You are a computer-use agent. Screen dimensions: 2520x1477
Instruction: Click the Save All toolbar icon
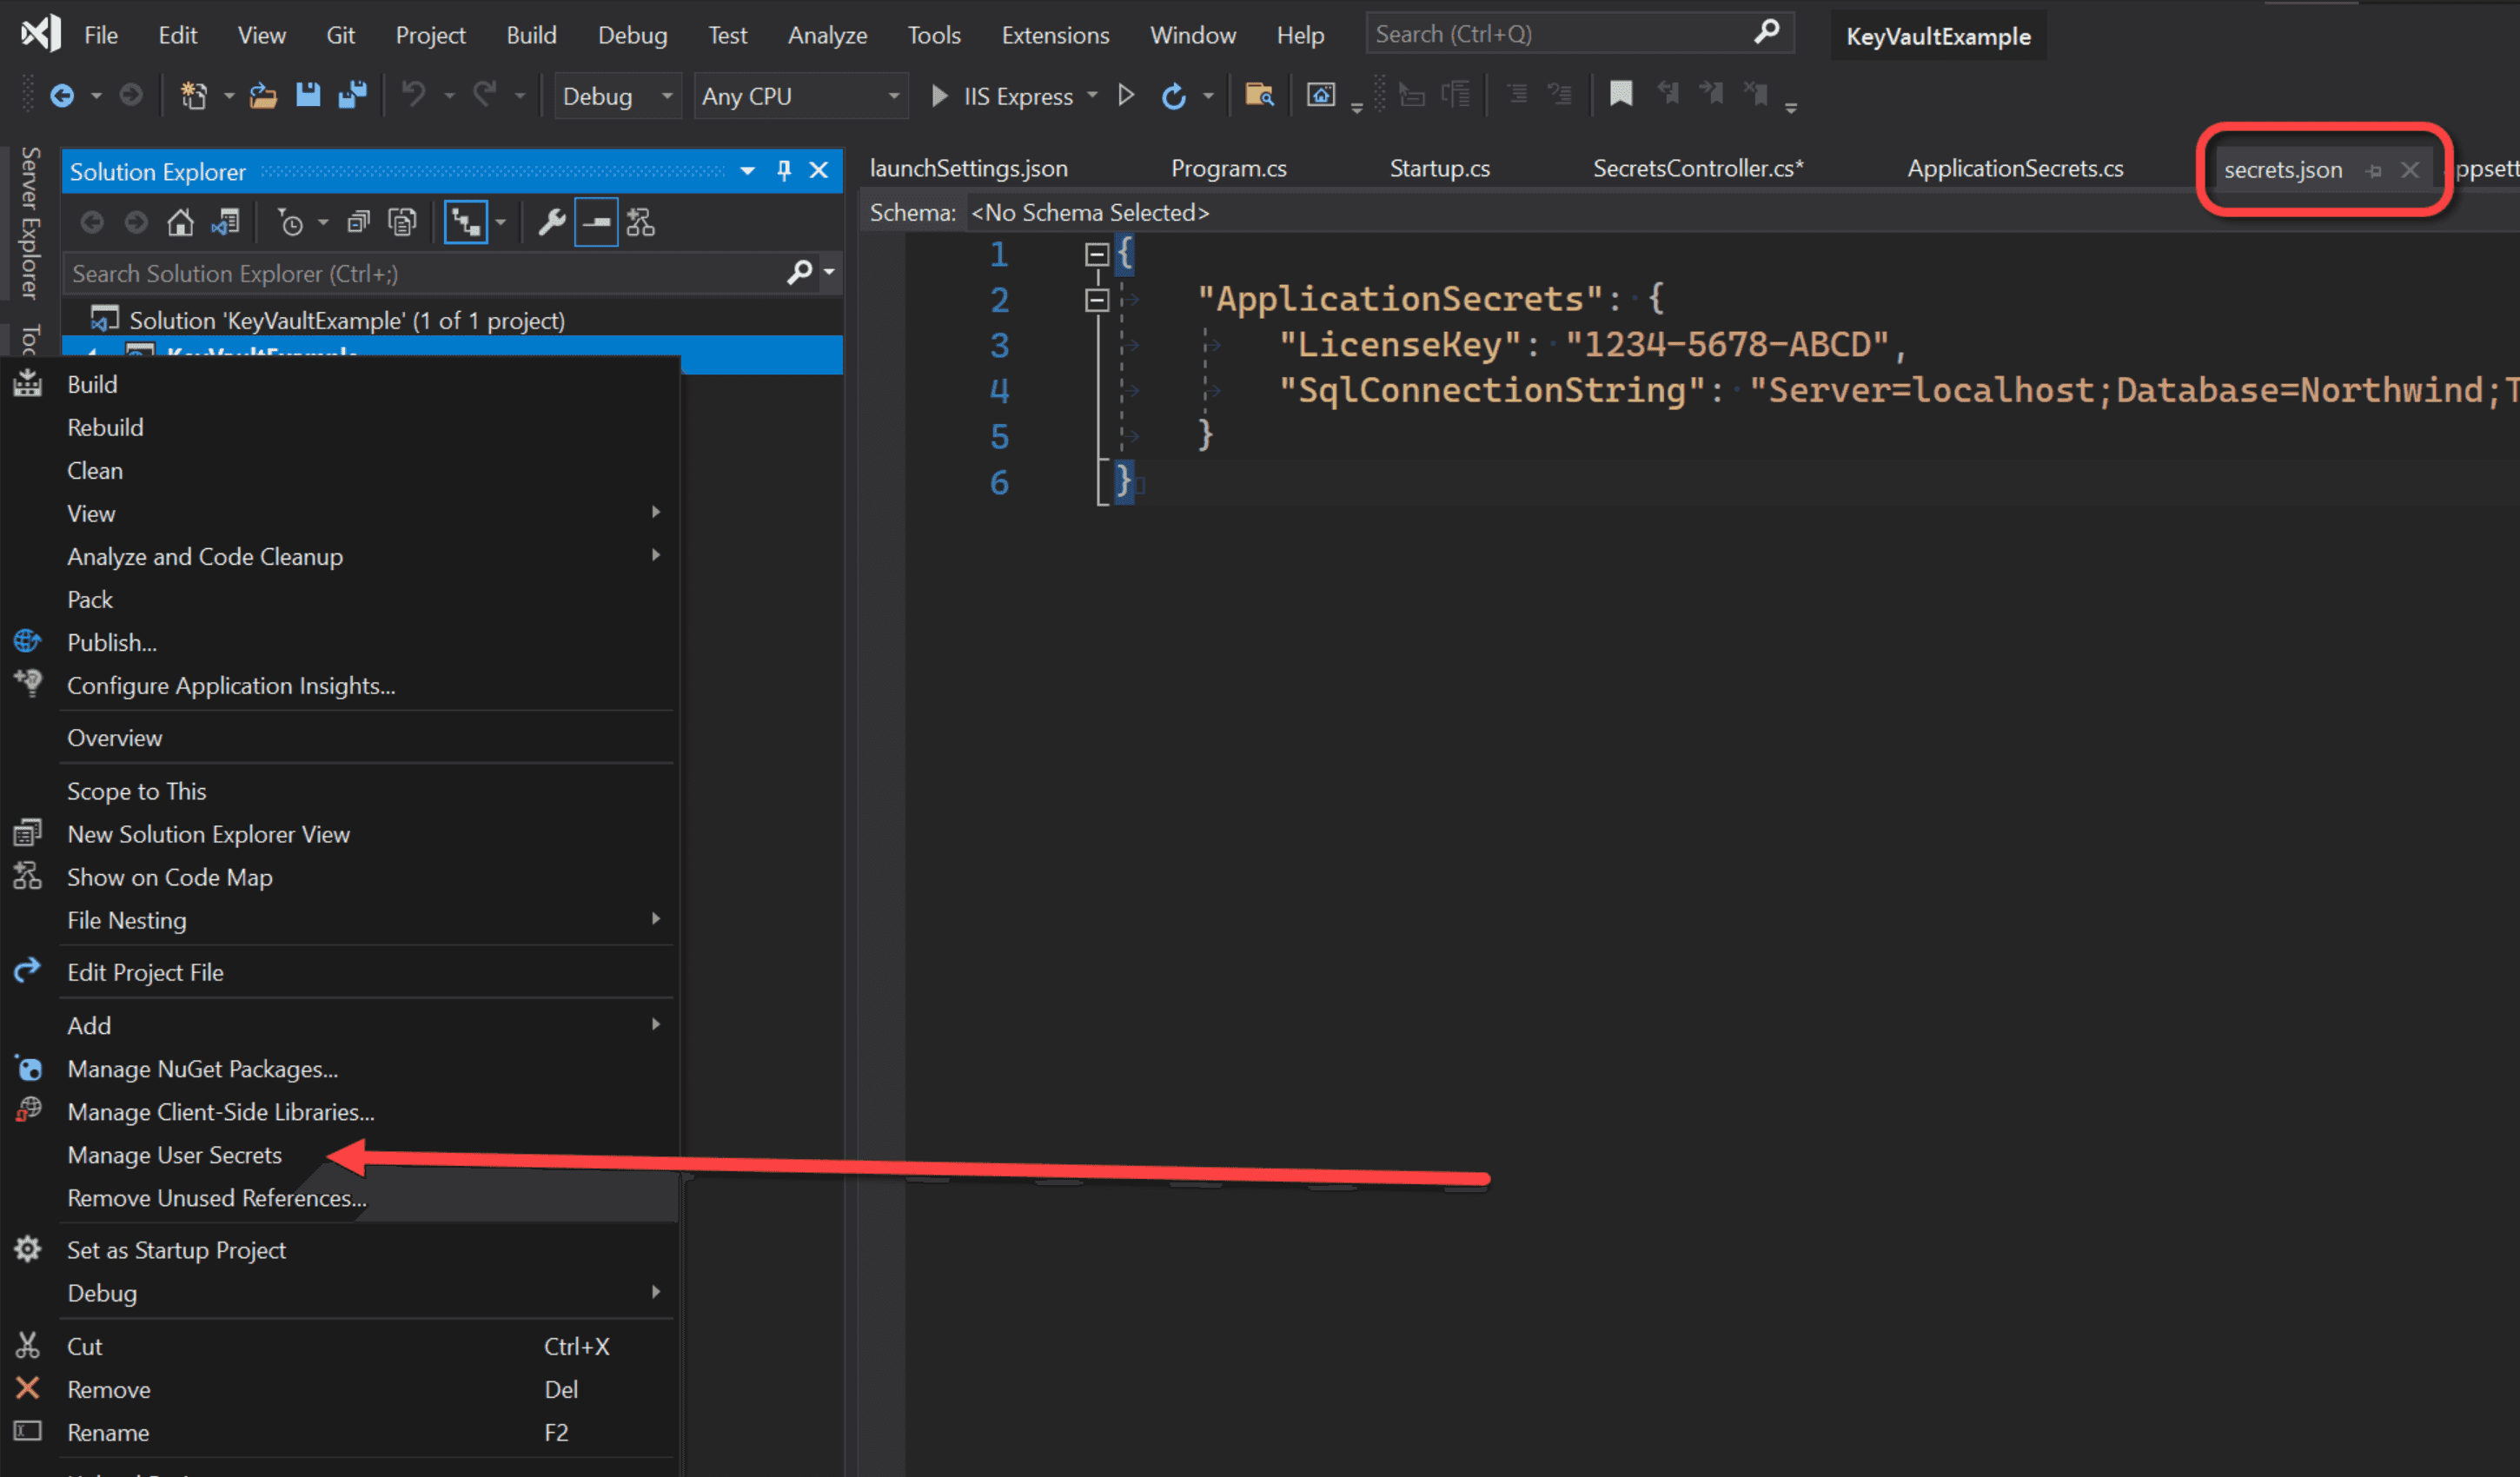pyautogui.click(x=352, y=95)
